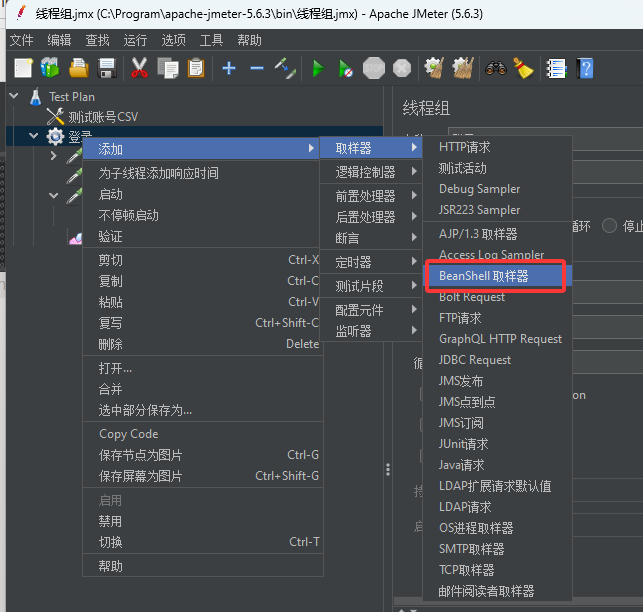The image size is (643, 612).
Task: Click the Search binoculars icon
Action: pyautogui.click(x=496, y=68)
